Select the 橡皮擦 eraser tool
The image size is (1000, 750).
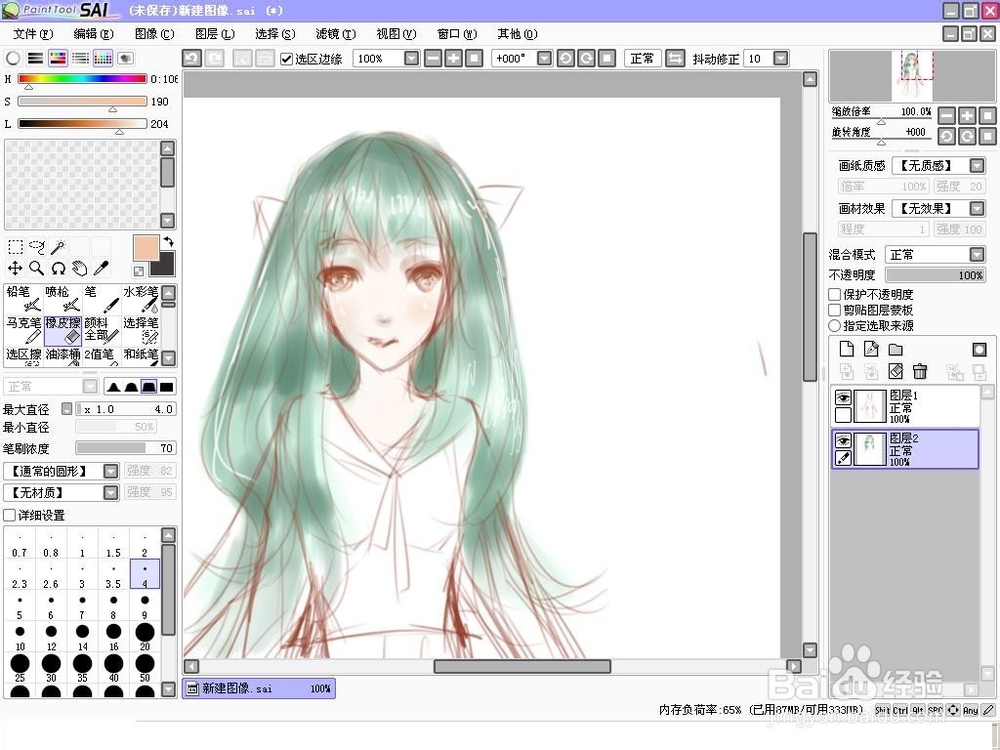pos(62,330)
